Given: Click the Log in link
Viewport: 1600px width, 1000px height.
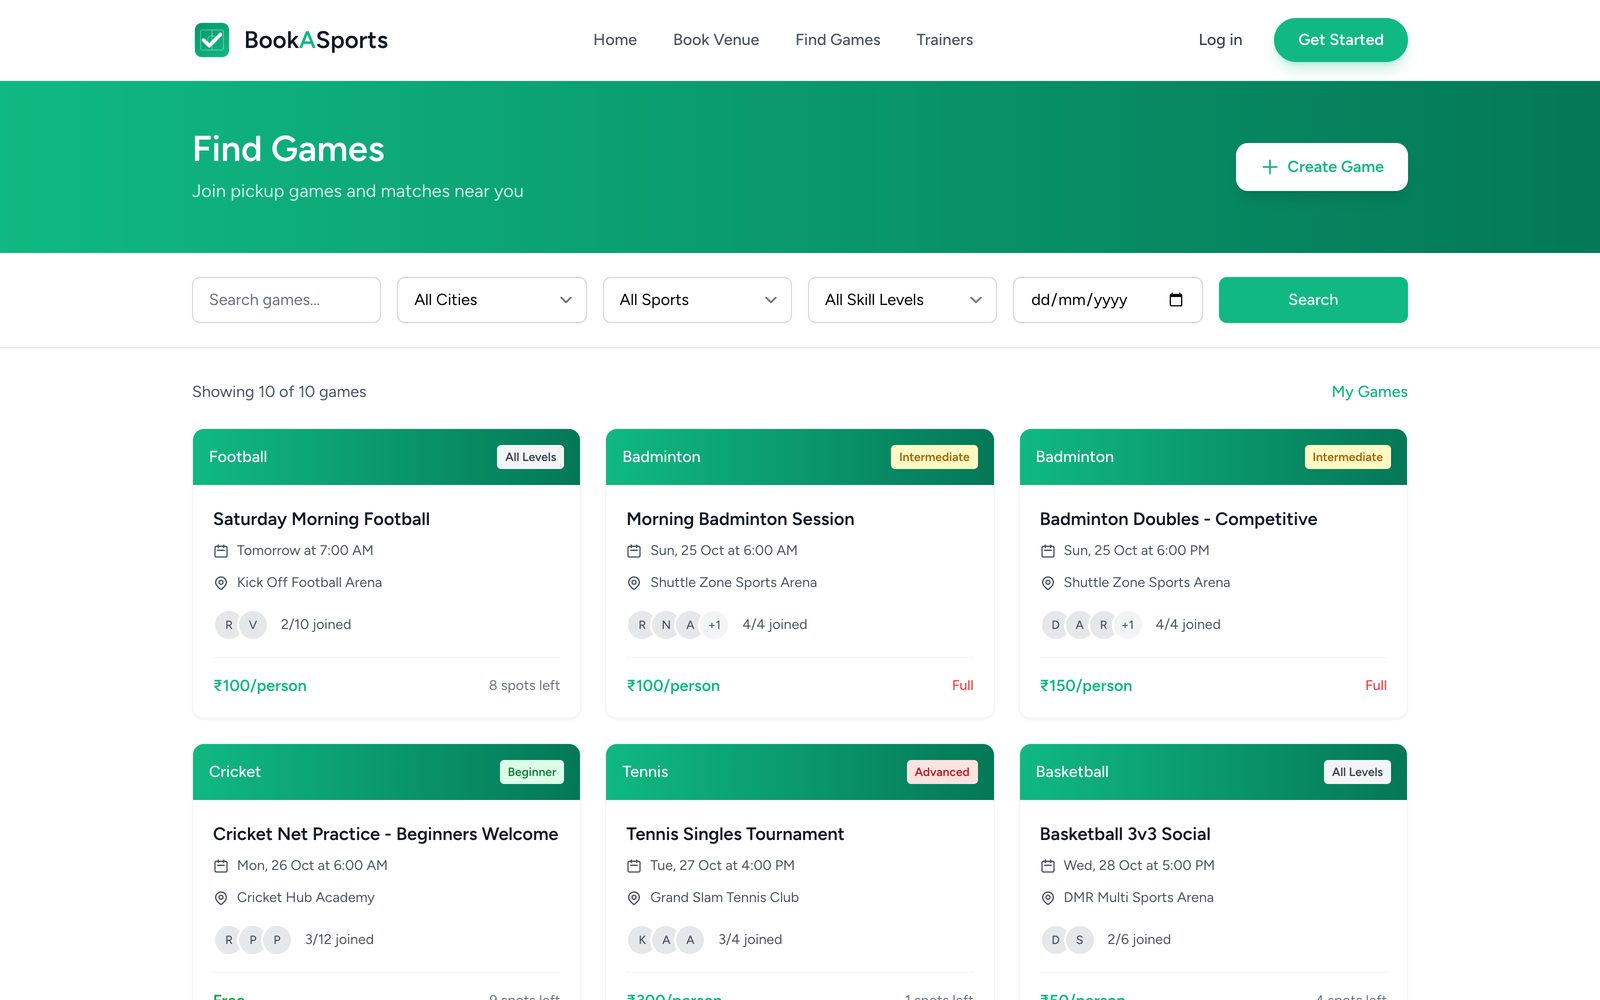Looking at the screenshot, I should pyautogui.click(x=1220, y=40).
